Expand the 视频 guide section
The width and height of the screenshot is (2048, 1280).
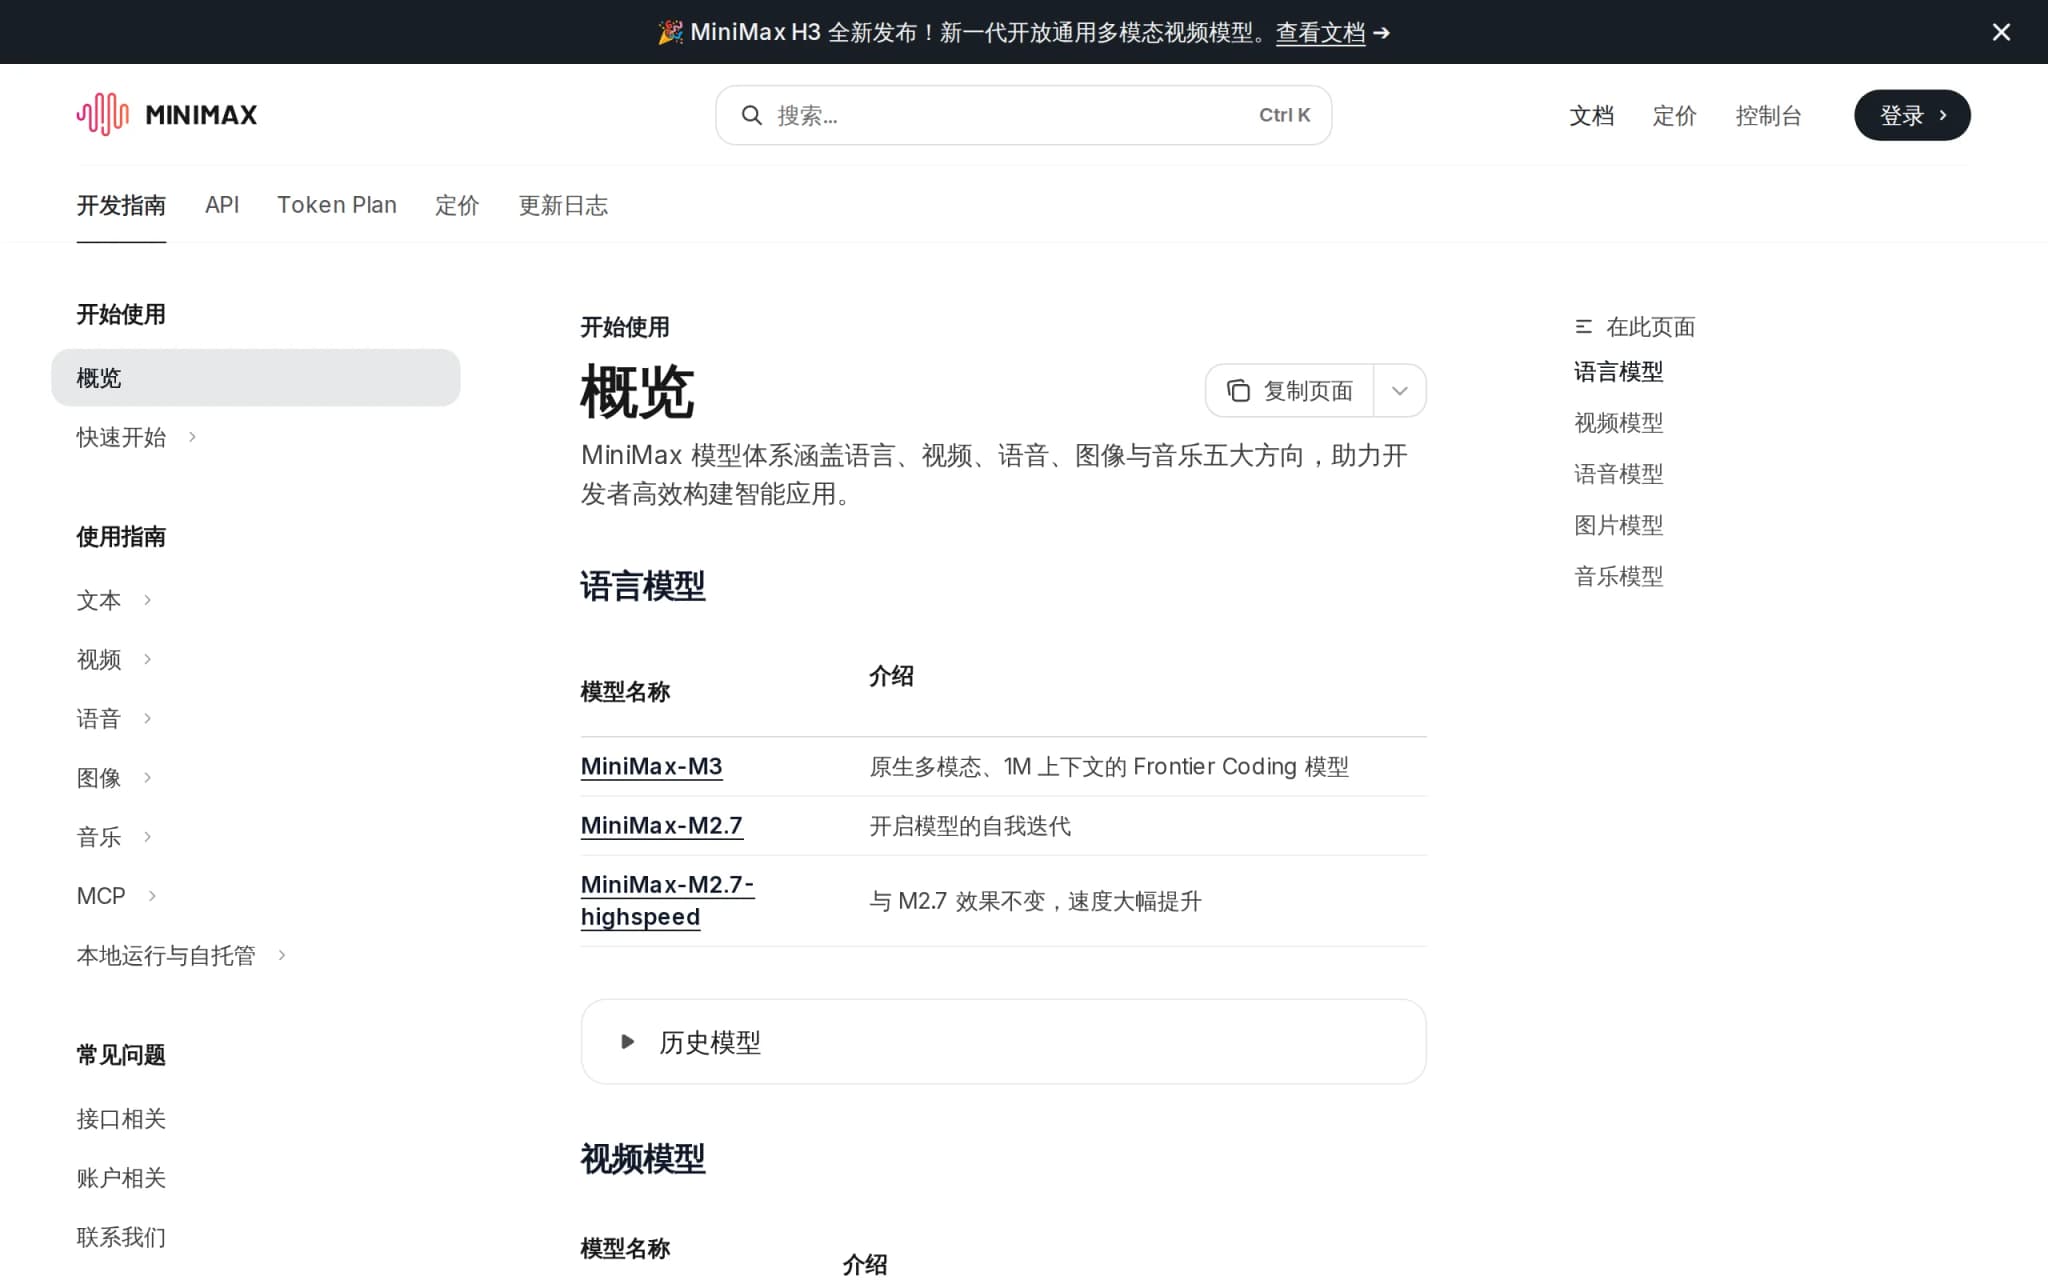[147, 659]
